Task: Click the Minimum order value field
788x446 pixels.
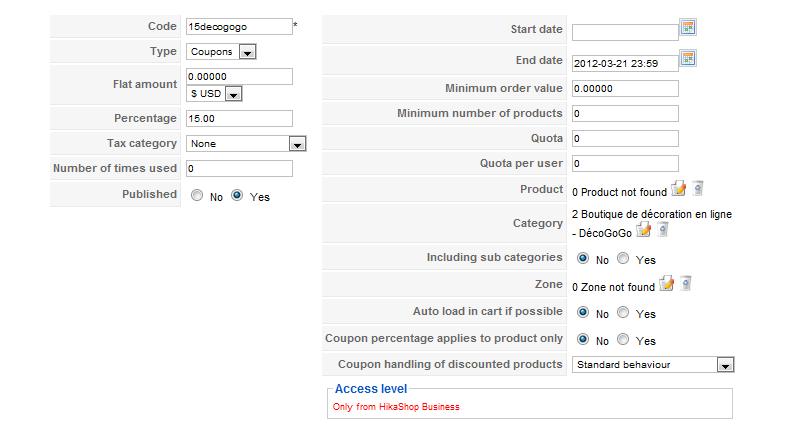Action: click(625, 88)
